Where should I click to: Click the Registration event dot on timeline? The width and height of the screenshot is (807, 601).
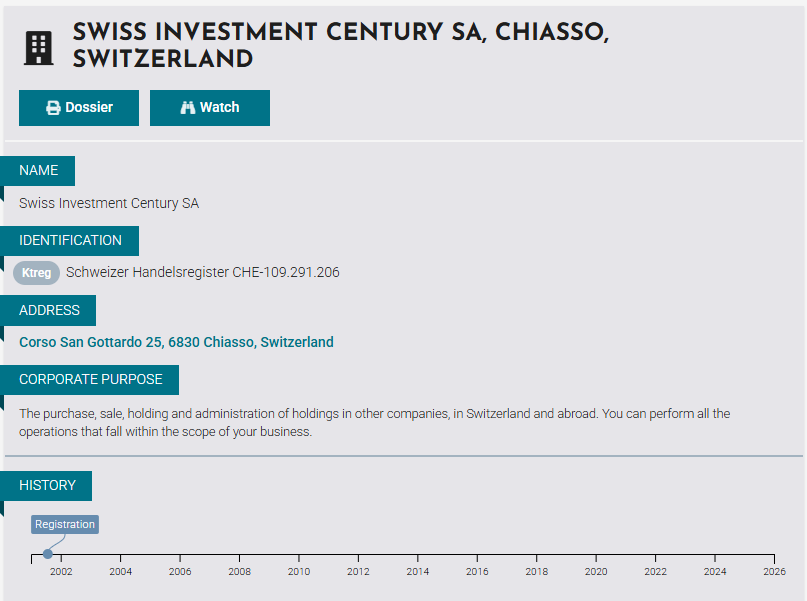[48, 554]
